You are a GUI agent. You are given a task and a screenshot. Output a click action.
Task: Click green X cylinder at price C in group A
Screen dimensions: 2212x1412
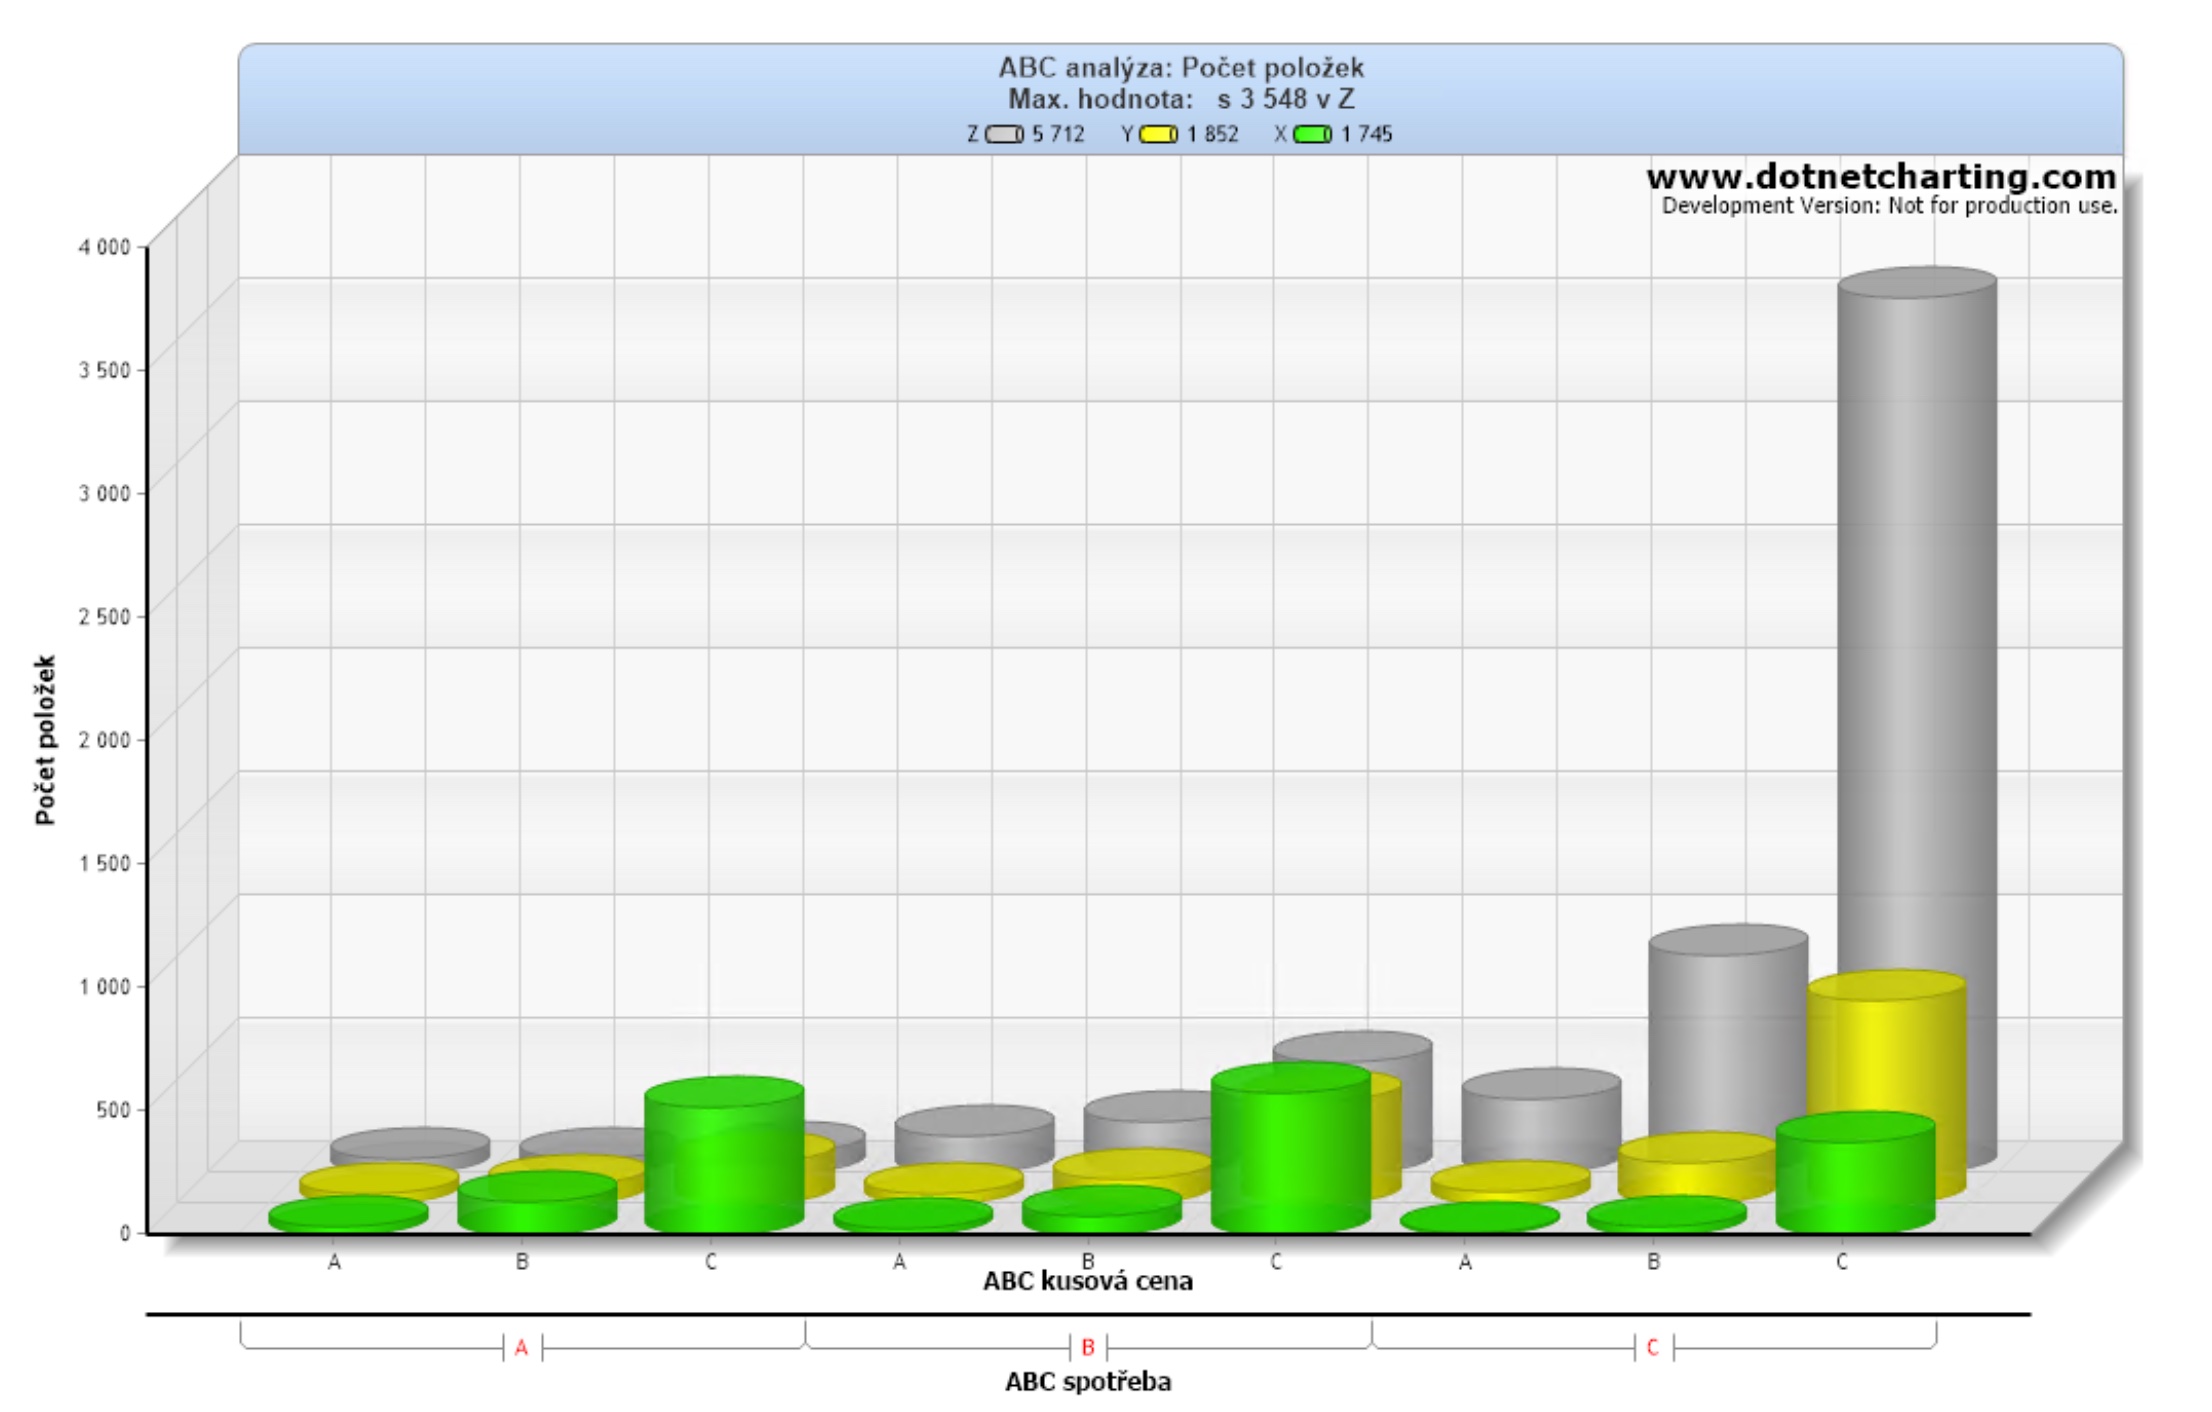(724, 1155)
